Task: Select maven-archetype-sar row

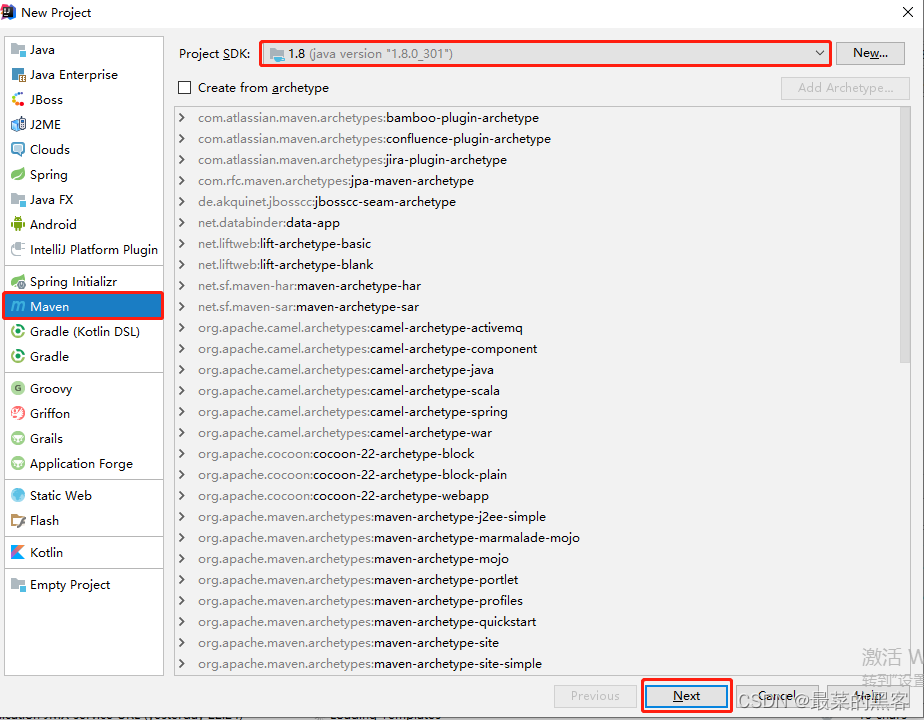Action: click(537, 307)
